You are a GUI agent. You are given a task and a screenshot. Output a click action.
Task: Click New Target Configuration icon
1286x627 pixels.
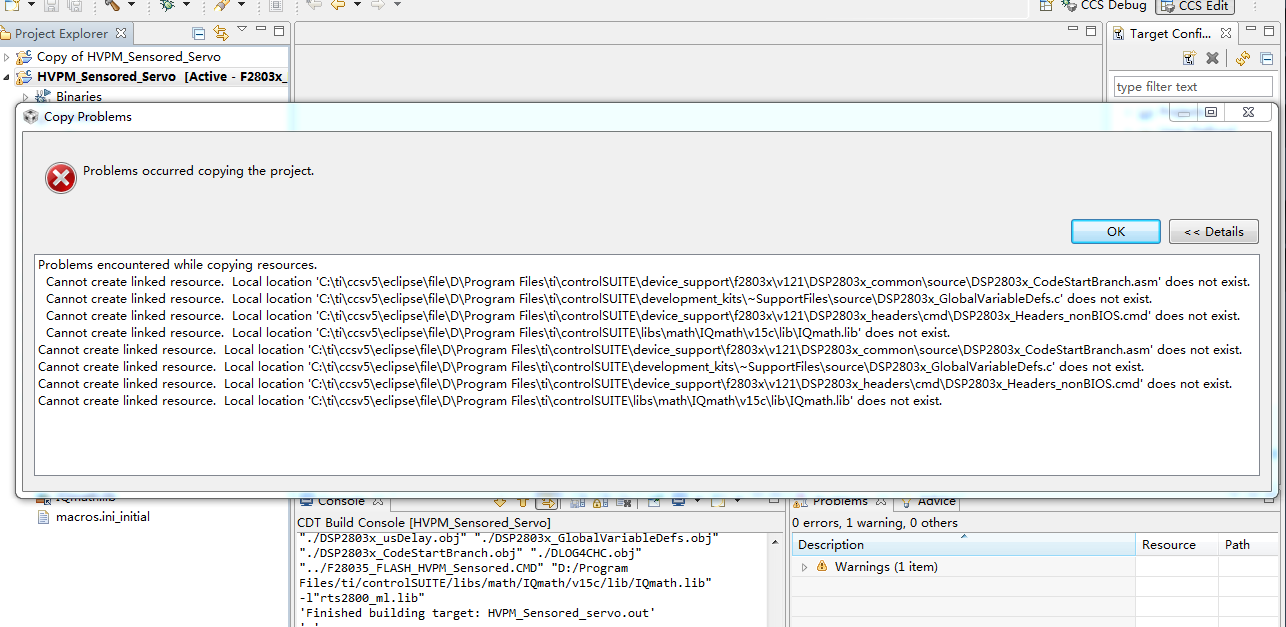coord(1189,59)
